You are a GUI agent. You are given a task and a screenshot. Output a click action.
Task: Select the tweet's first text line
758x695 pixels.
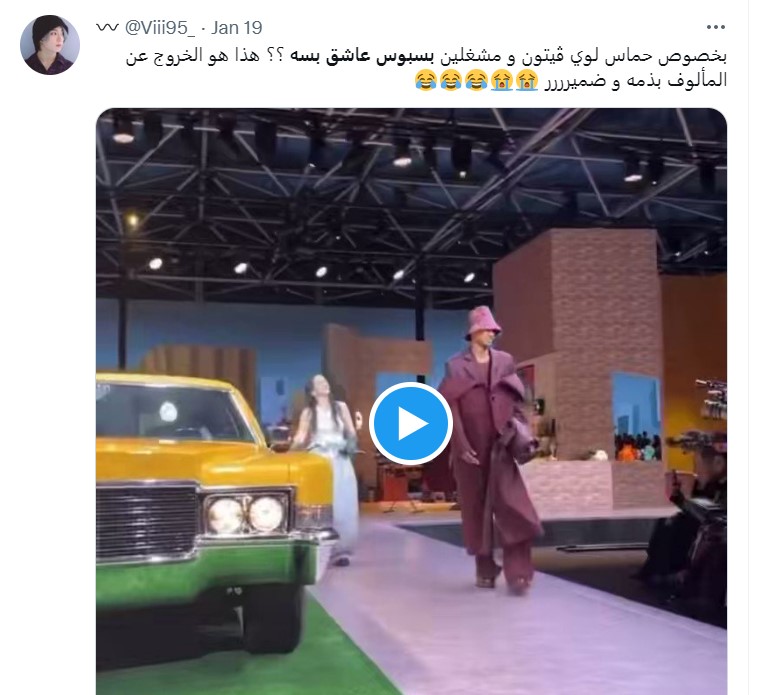pyautogui.click(x=426, y=56)
